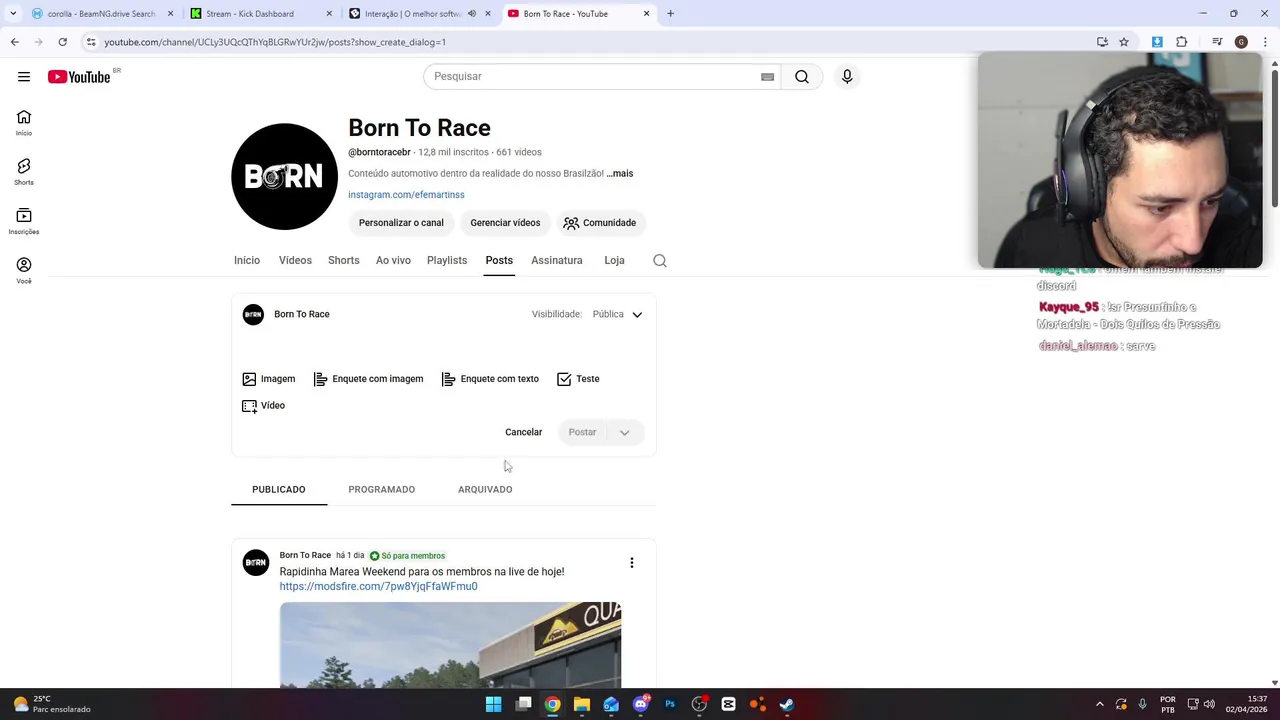
Task: Open instagram.com/efemartinss link
Action: [x=406, y=195]
